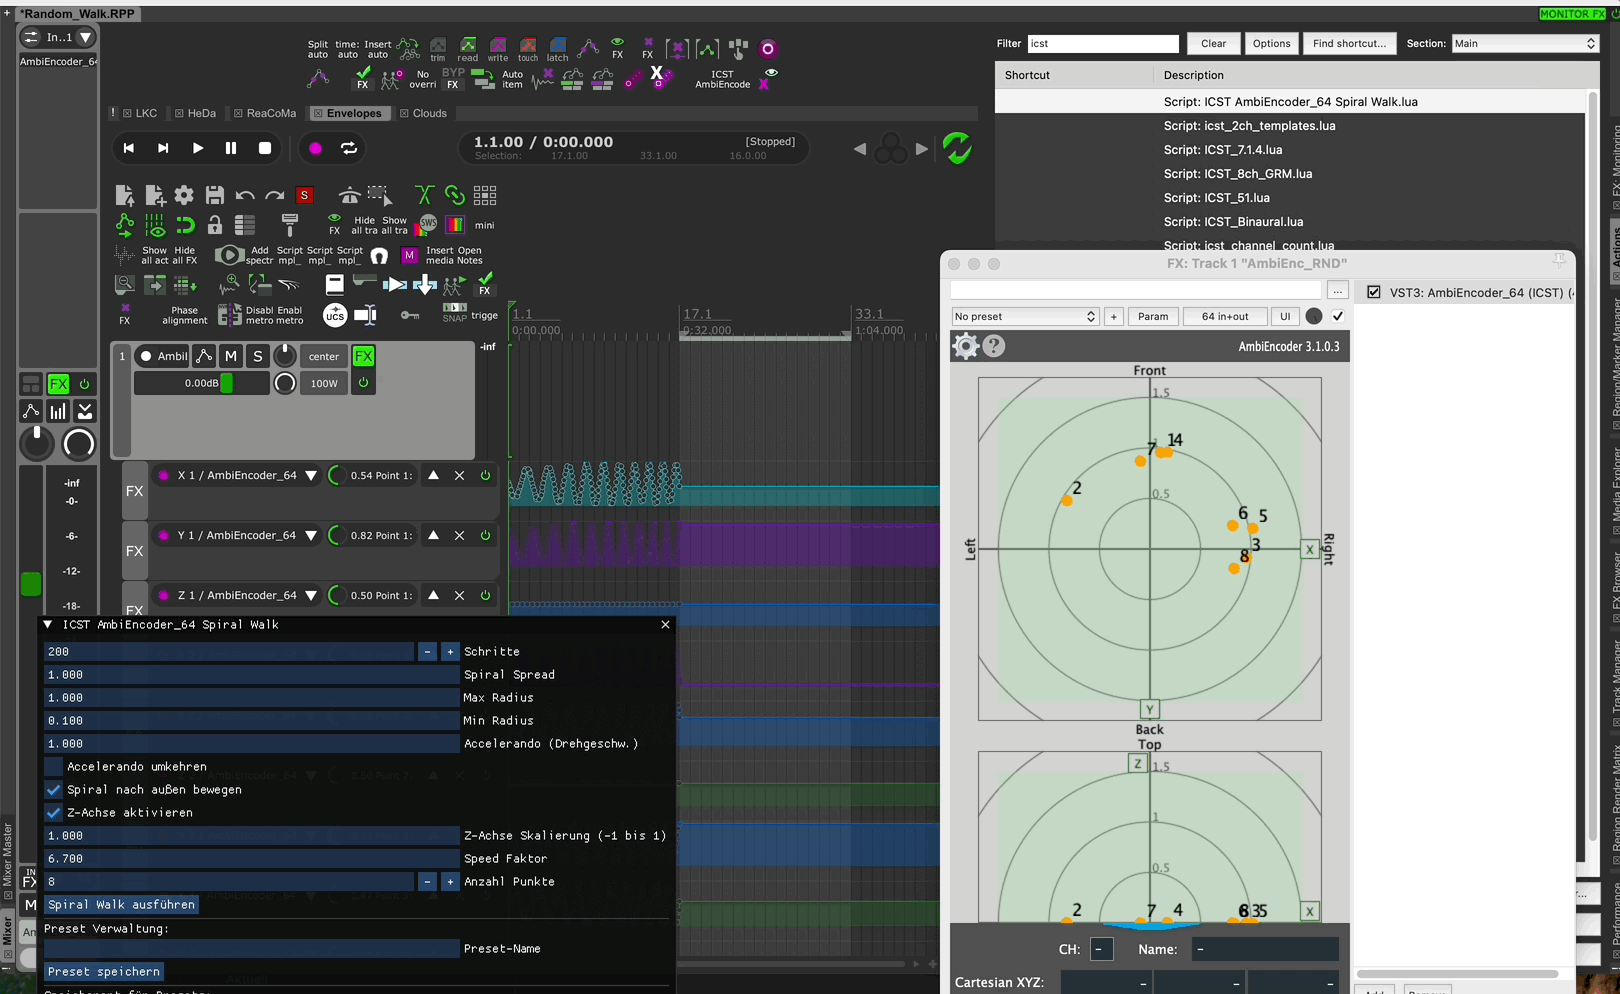
Task: Increment Schritte value with plus
Action: pos(450,652)
